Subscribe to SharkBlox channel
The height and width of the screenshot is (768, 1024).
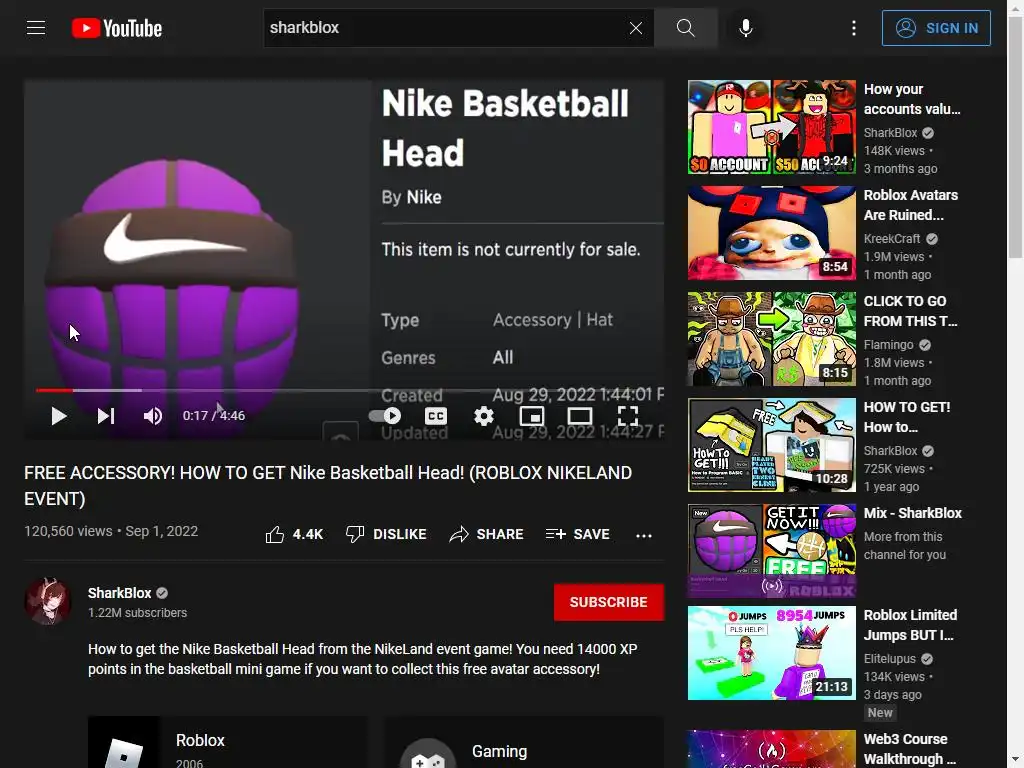(609, 602)
